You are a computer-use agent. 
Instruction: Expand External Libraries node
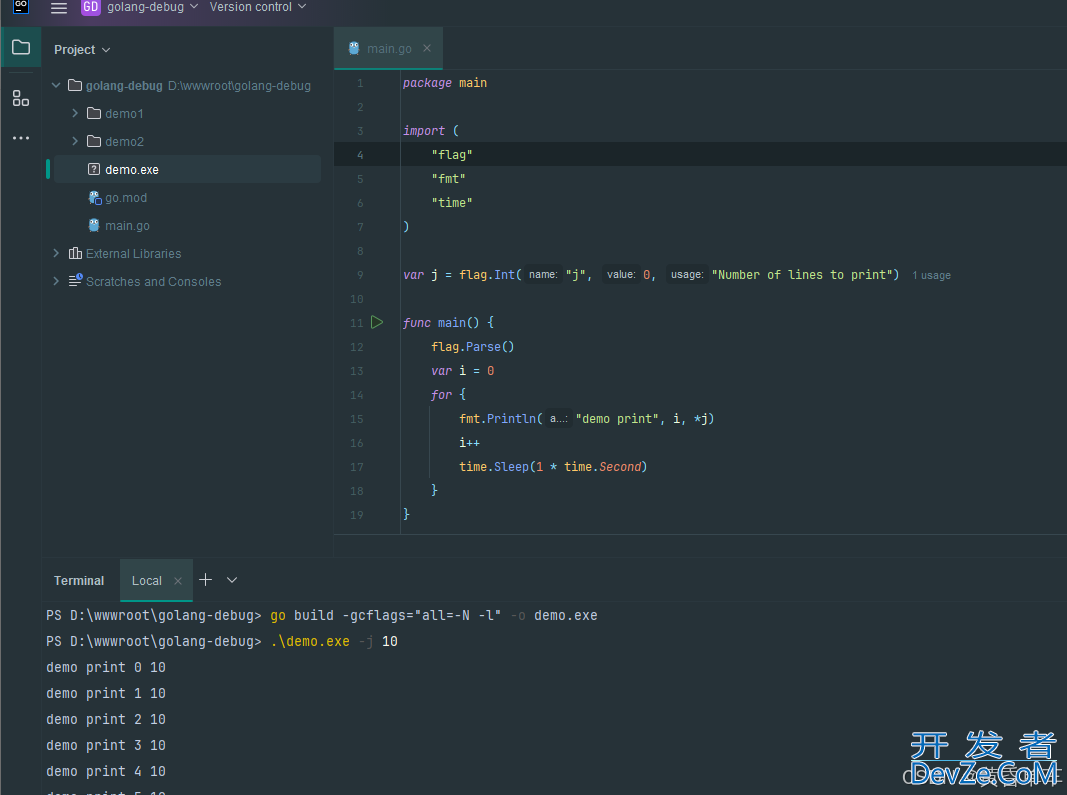click(56, 253)
